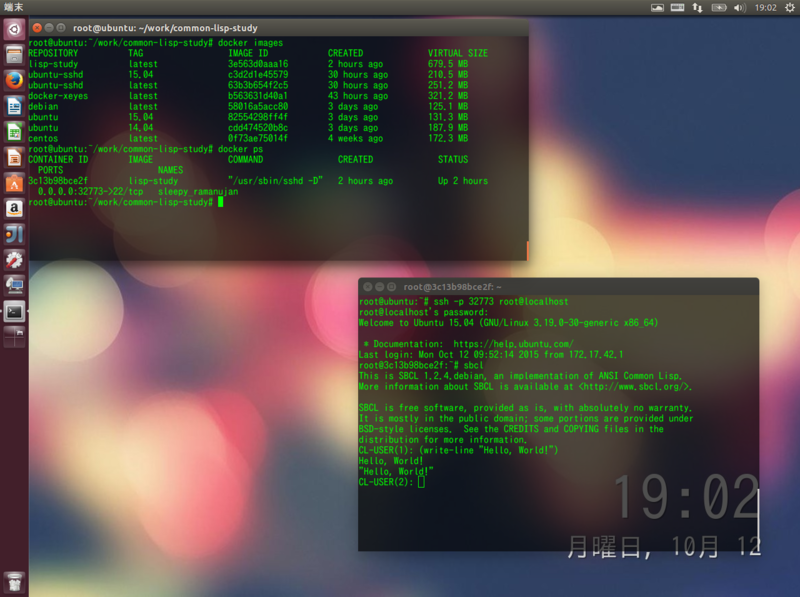Open the session power gear menu

point(789,7)
